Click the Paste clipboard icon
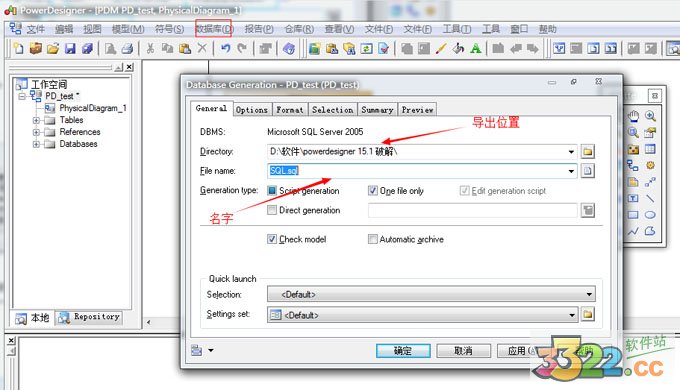Screen dimensions: 680x390 coord(185,48)
